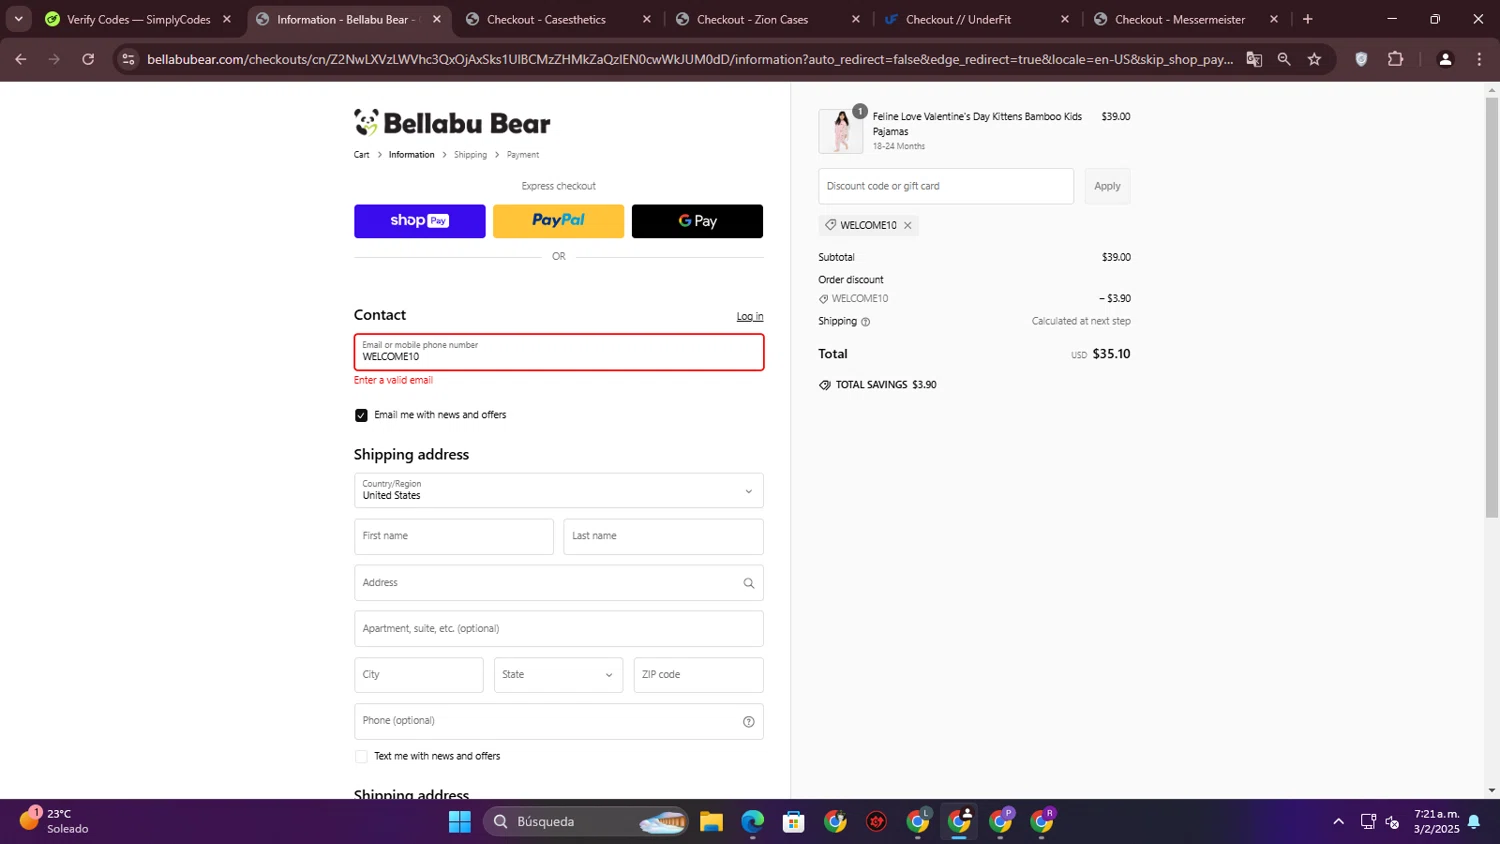Uncheck Email me with news and offers

(361, 415)
